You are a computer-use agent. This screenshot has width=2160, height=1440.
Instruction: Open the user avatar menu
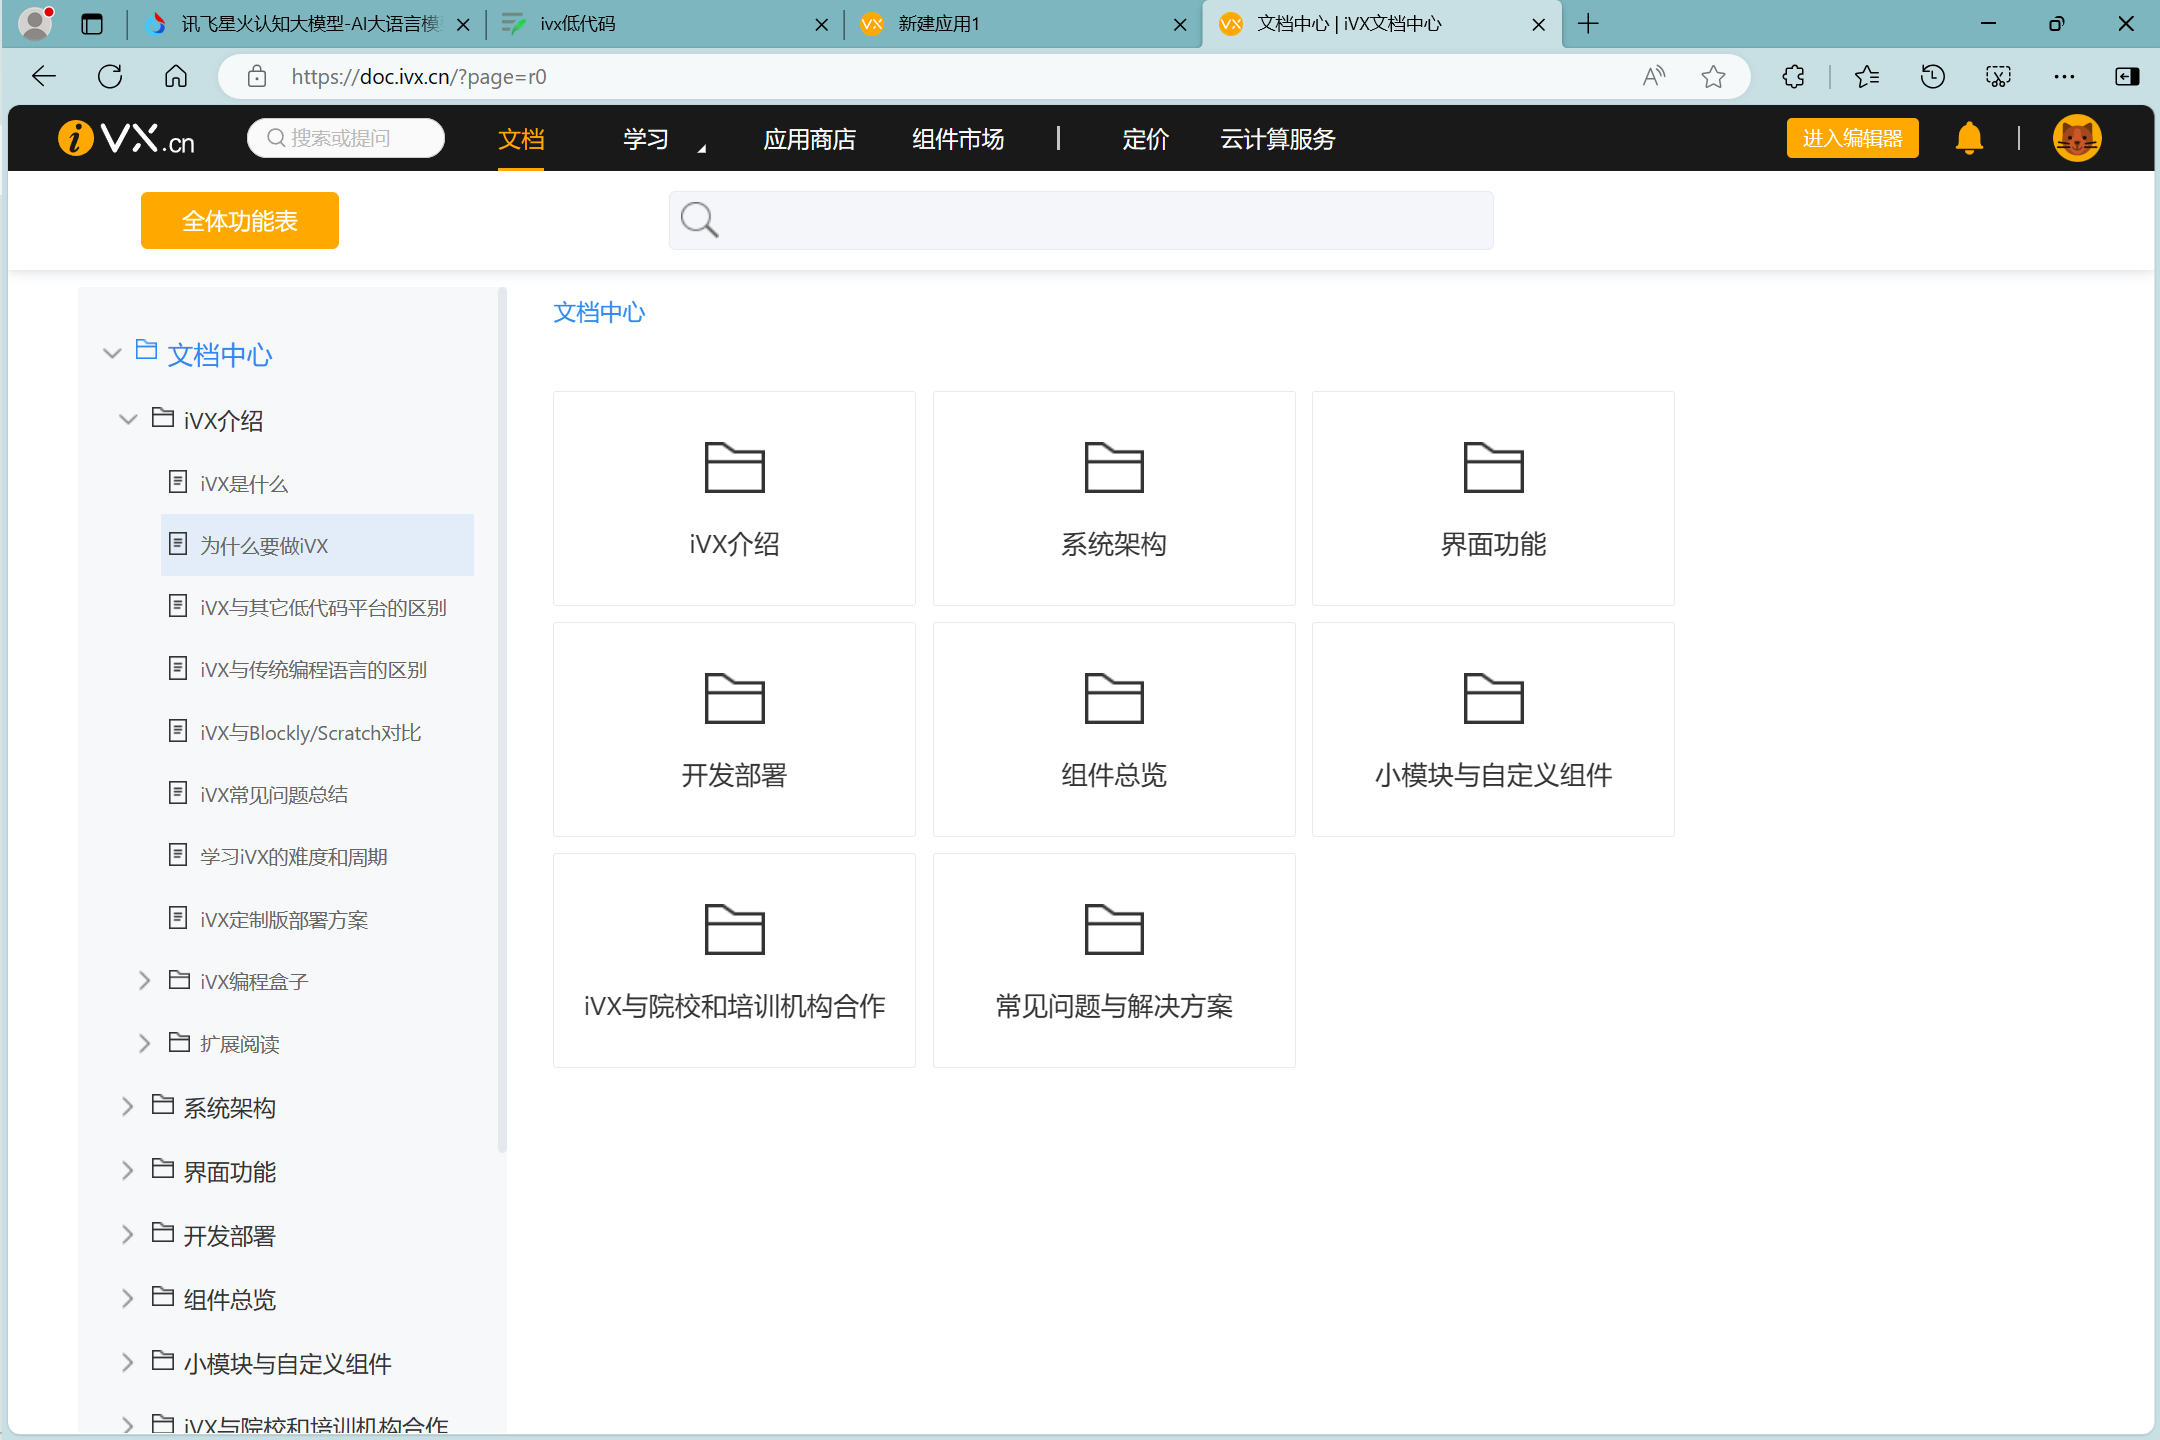click(x=2077, y=138)
